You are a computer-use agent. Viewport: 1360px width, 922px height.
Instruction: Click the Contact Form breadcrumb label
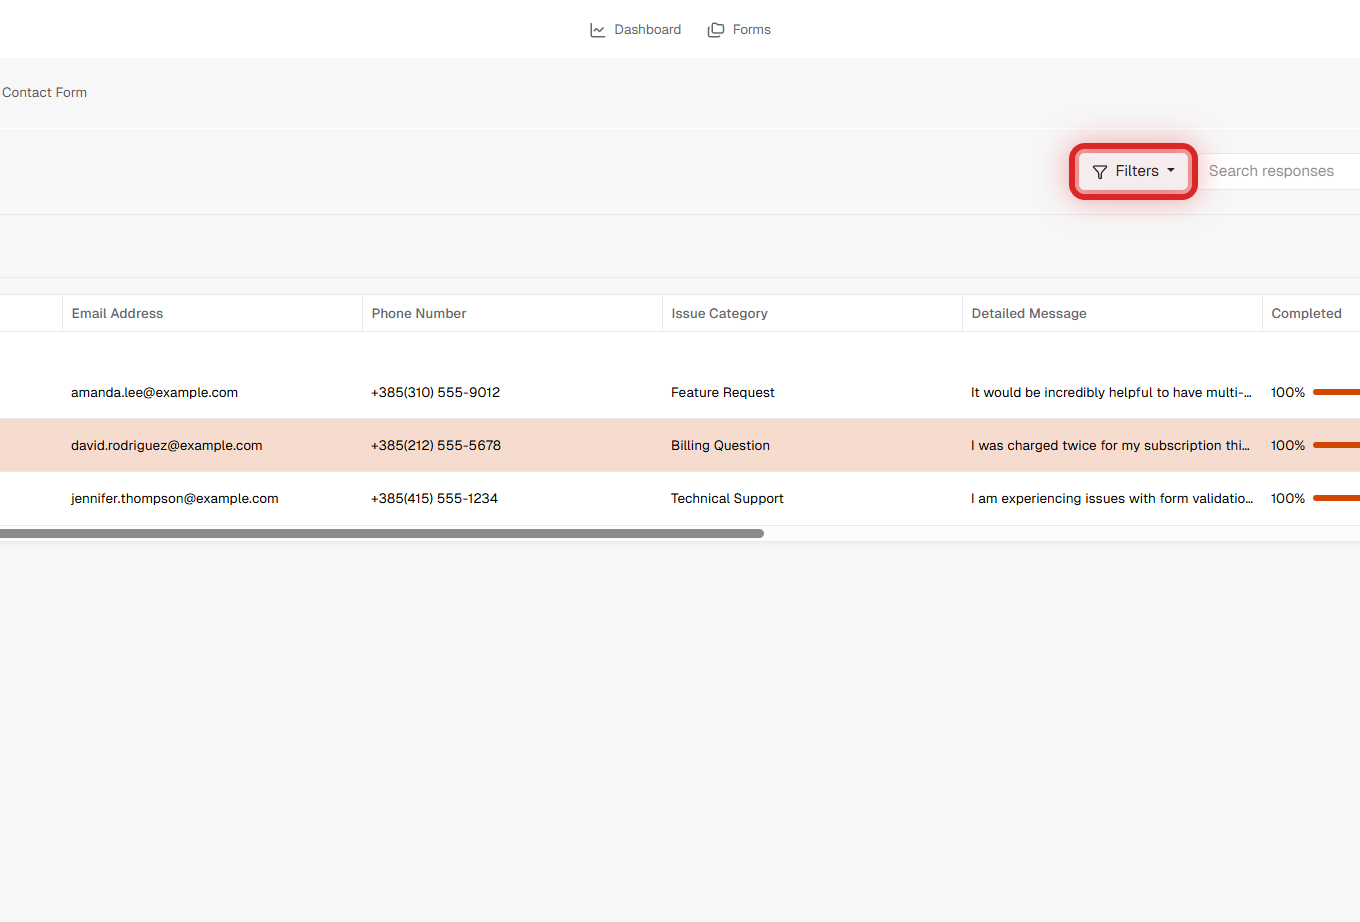[44, 92]
